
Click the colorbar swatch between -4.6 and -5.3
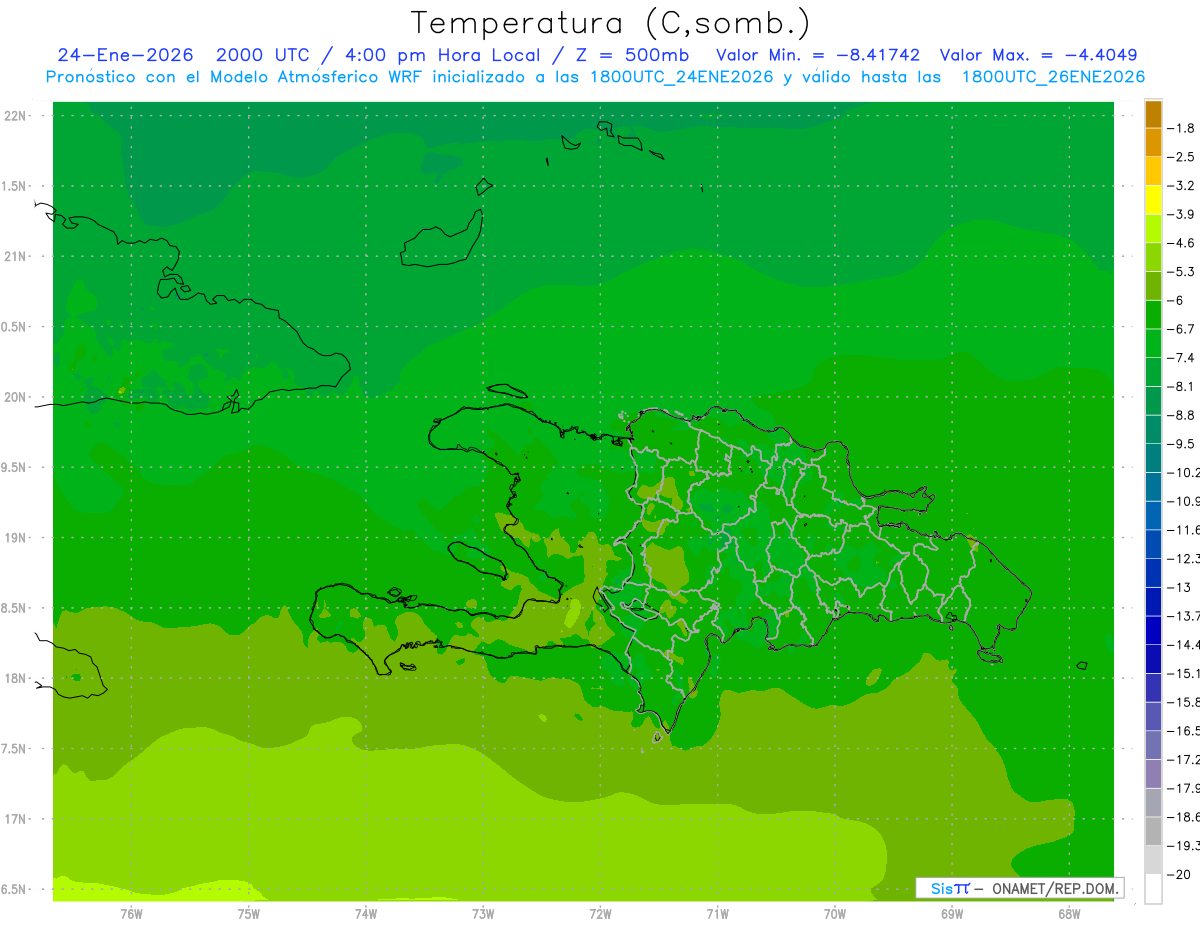pos(1153,258)
